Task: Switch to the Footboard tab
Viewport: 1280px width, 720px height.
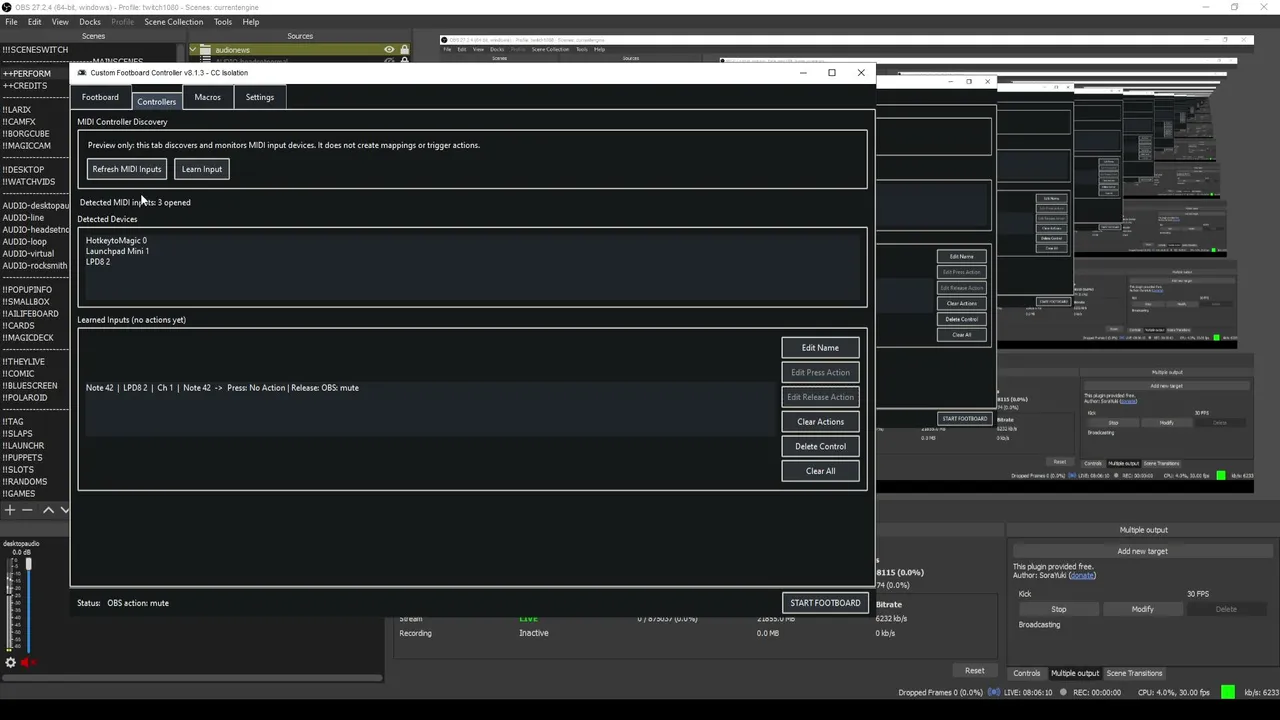Action: (x=100, y=97)
